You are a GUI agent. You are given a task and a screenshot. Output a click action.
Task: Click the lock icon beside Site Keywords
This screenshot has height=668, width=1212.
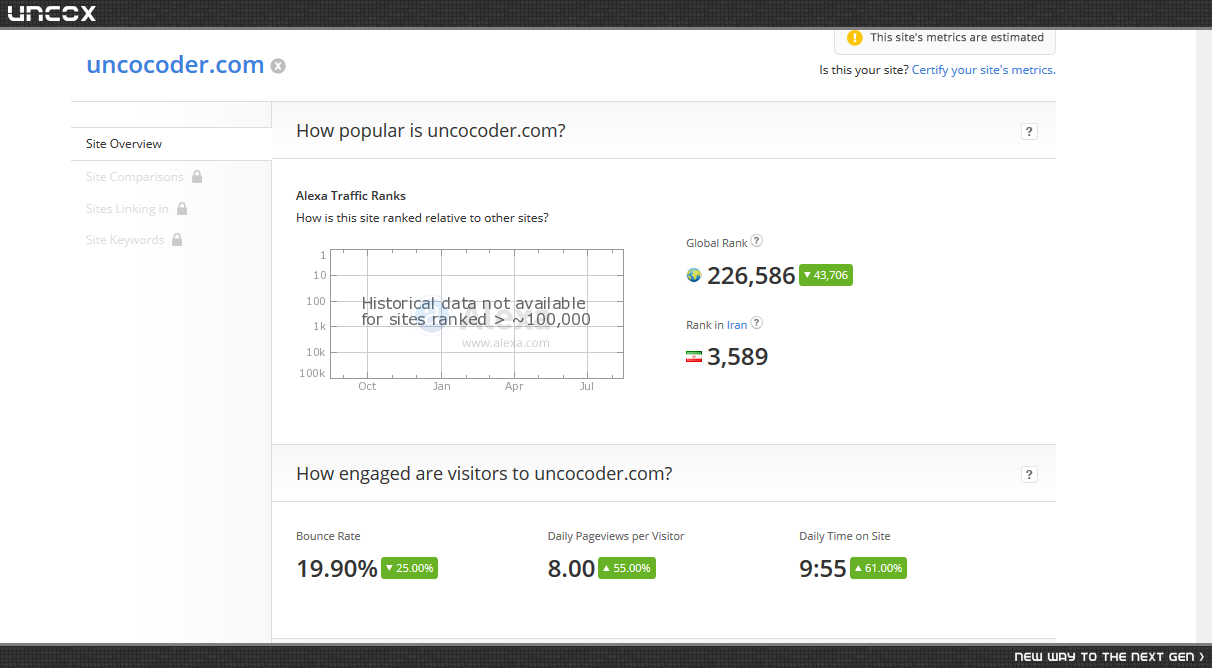[177, 239]
